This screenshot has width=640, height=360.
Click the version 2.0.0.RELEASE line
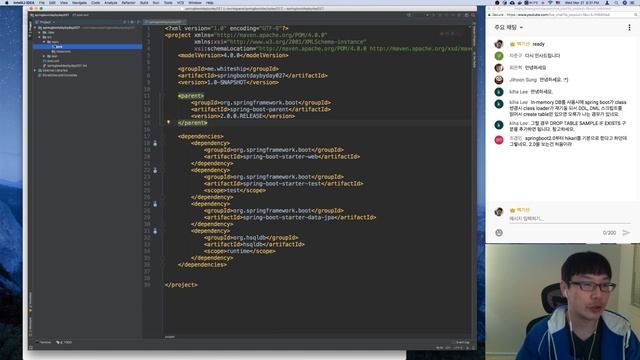243,116
